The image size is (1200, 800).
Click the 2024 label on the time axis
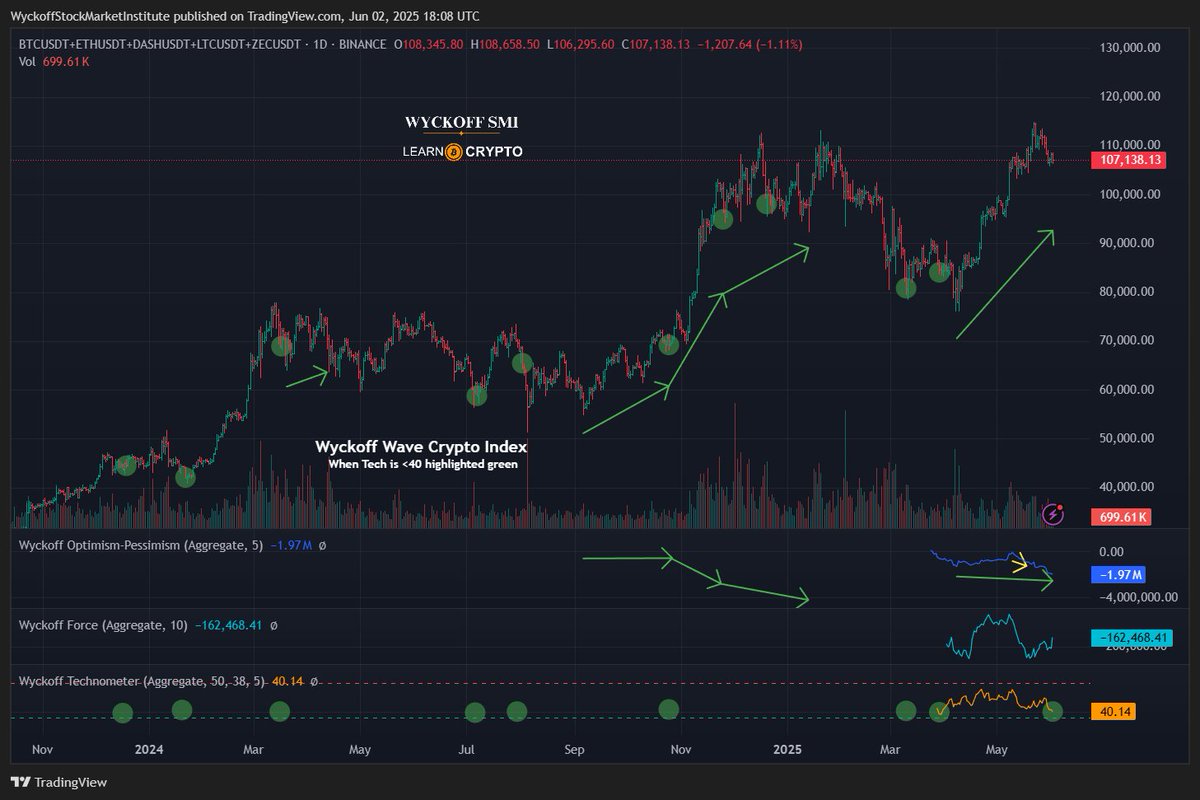(x=149, y=748)
